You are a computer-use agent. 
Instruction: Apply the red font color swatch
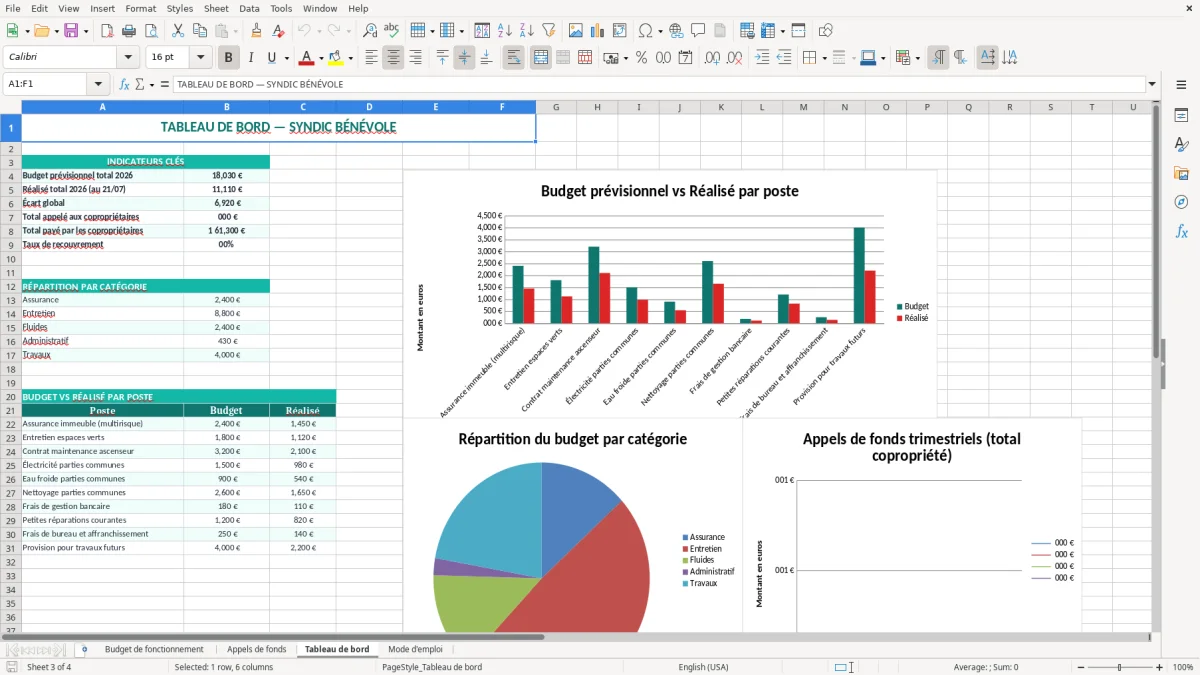pos(306,58)
